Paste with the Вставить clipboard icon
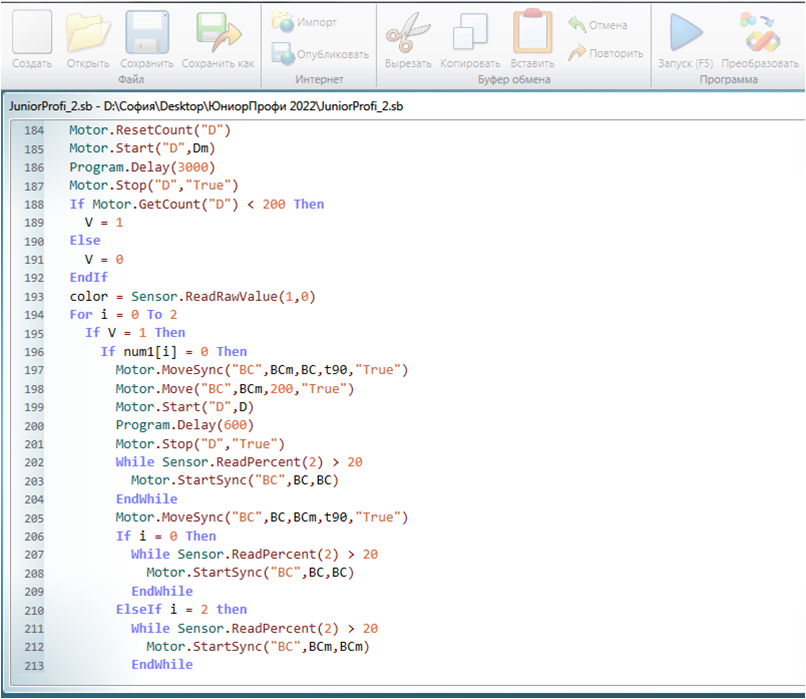The width and height of the screenshot is (806, 699). 532,31
